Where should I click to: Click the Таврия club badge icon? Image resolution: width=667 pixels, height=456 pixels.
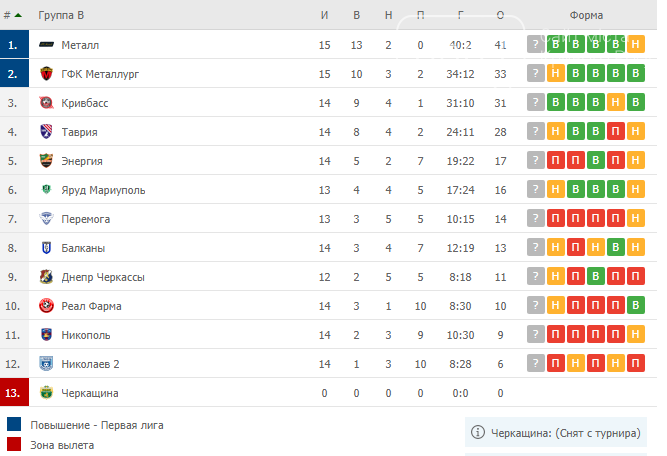46,131
